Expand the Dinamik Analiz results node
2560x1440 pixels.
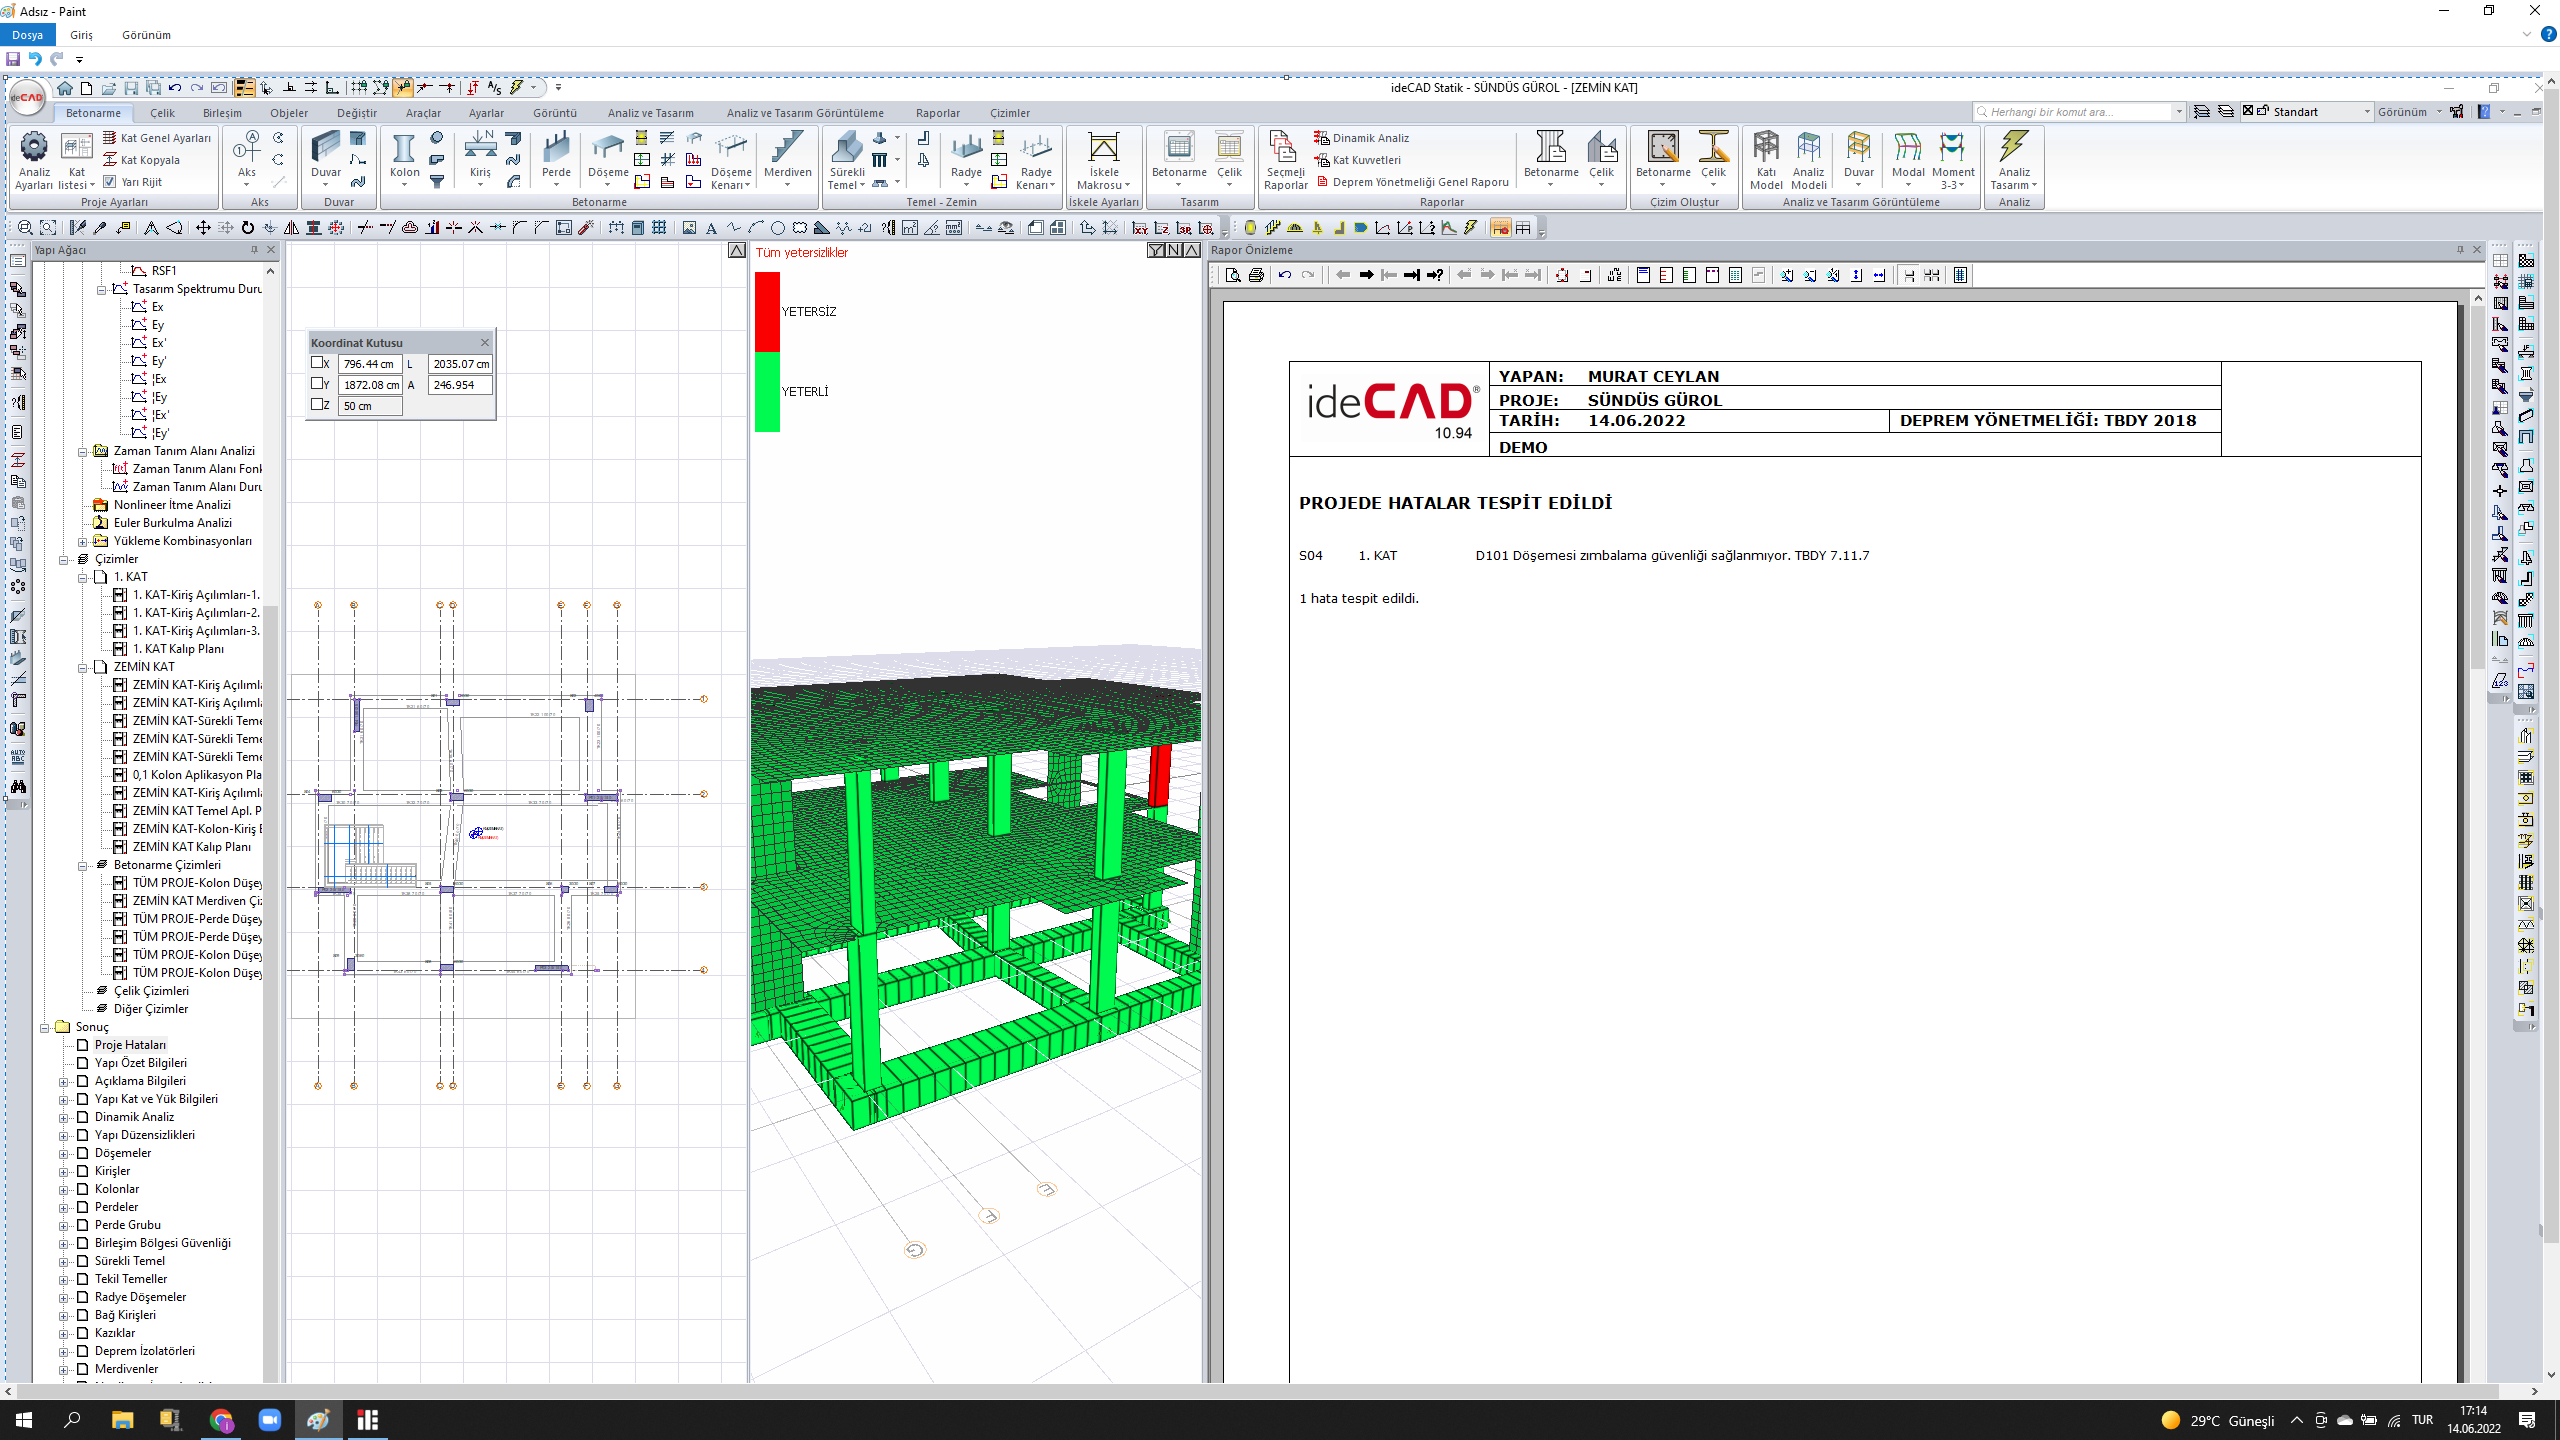tap(64, 1117)
